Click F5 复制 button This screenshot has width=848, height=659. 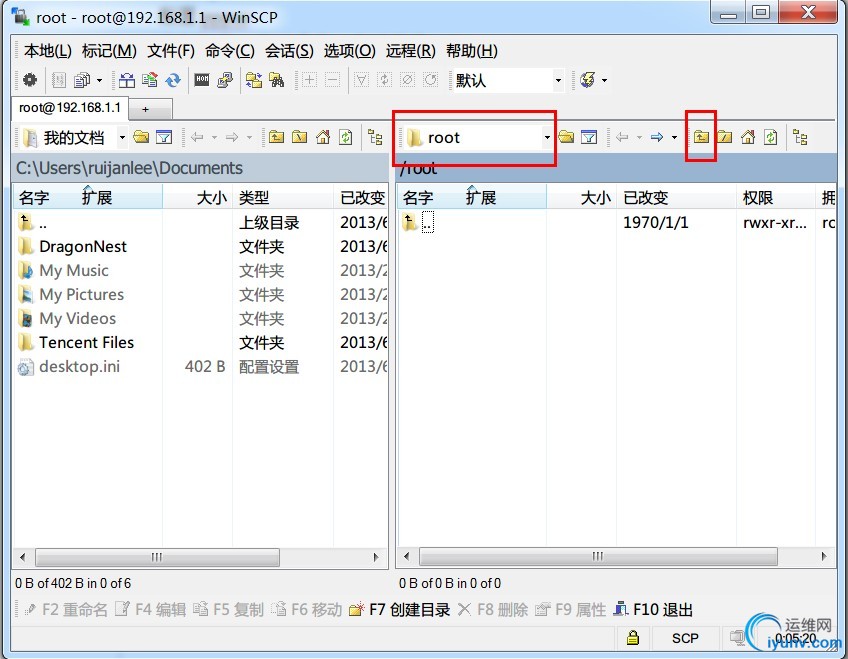pos(228,610)
